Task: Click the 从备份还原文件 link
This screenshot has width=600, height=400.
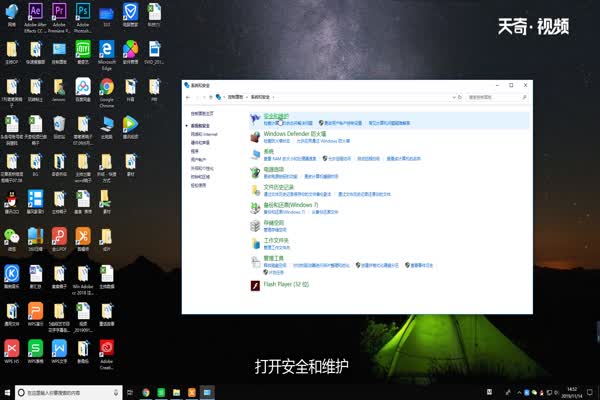Action: (325, 212)
